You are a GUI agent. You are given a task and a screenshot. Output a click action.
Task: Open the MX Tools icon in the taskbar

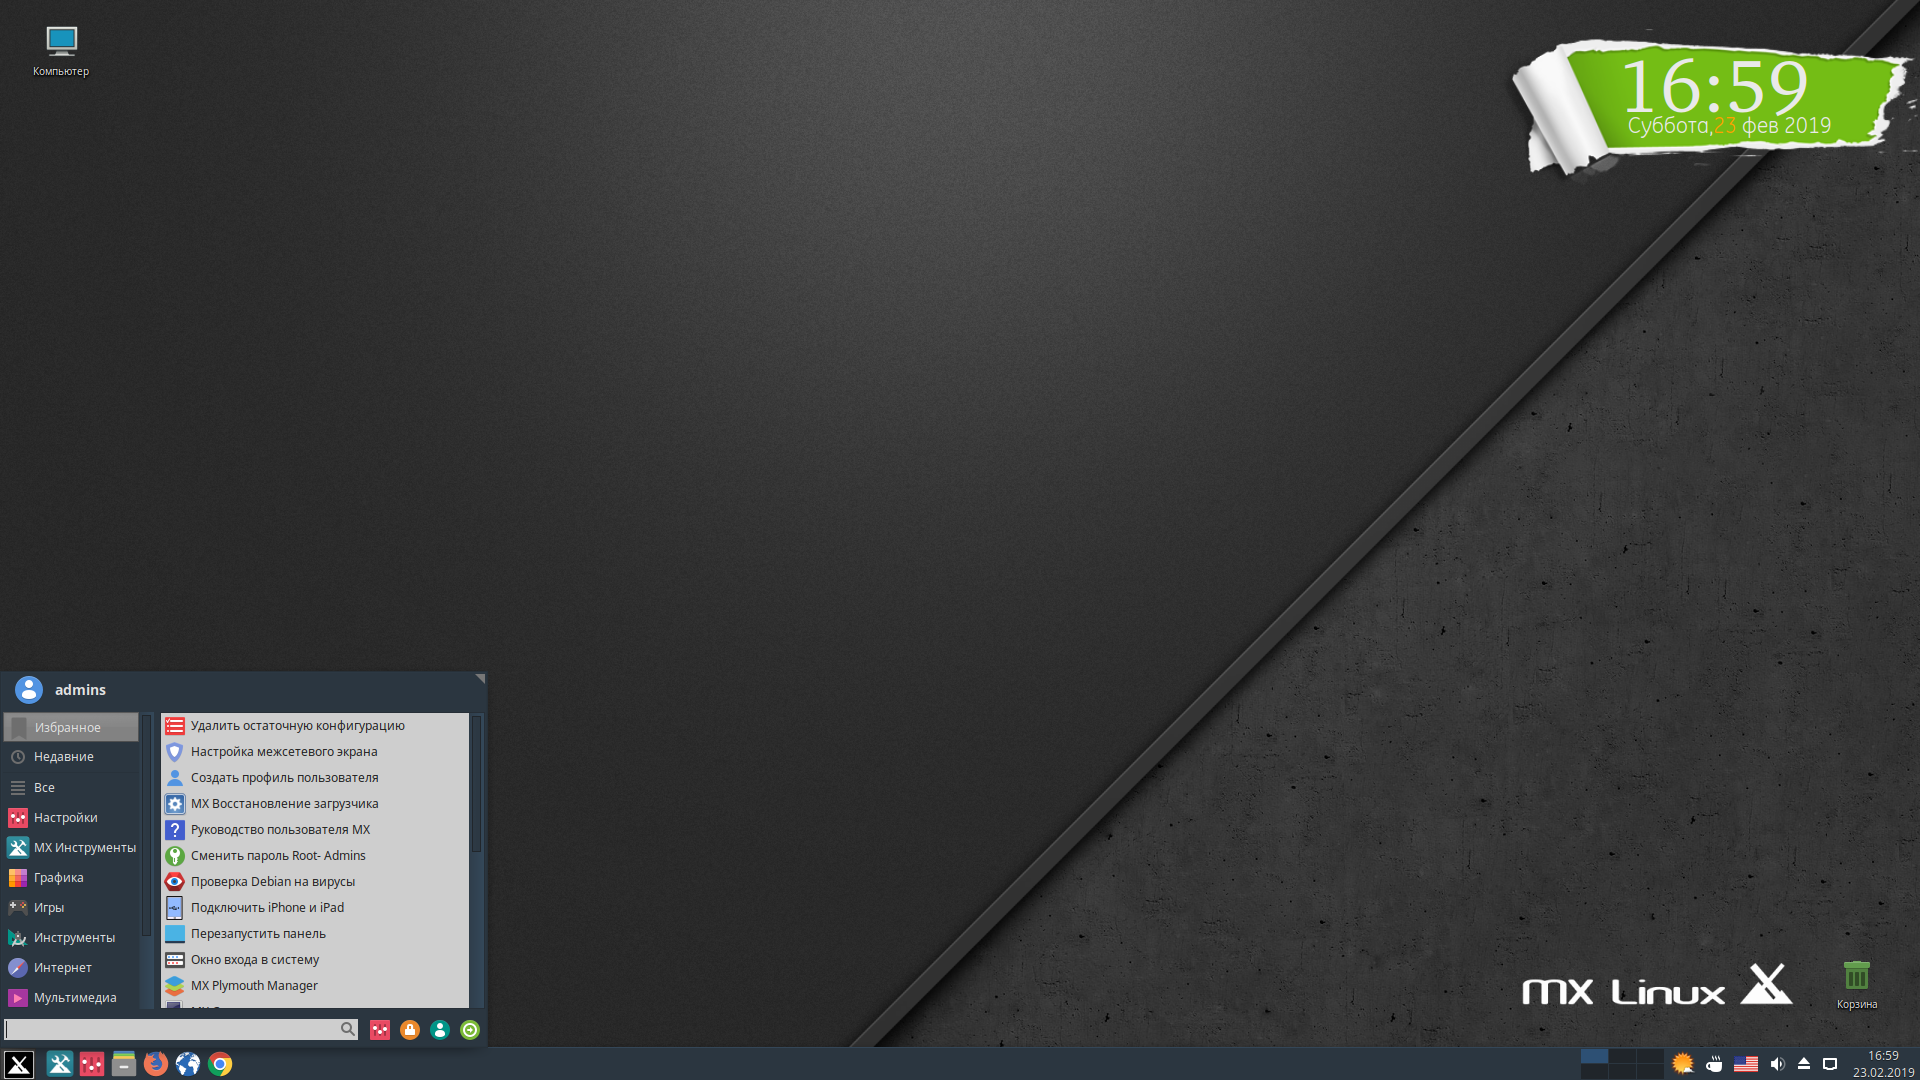point(59,1064)
